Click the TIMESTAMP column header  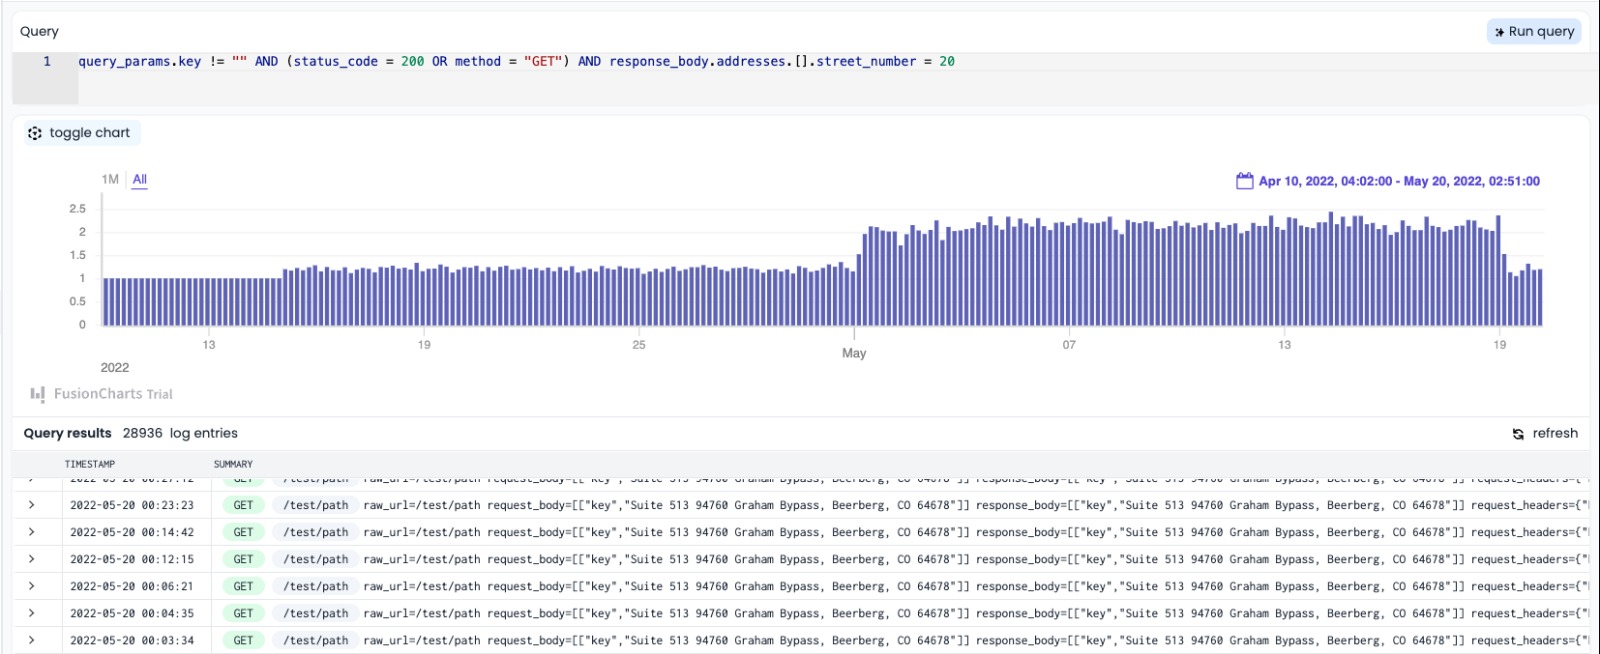(x=90, y=464)
